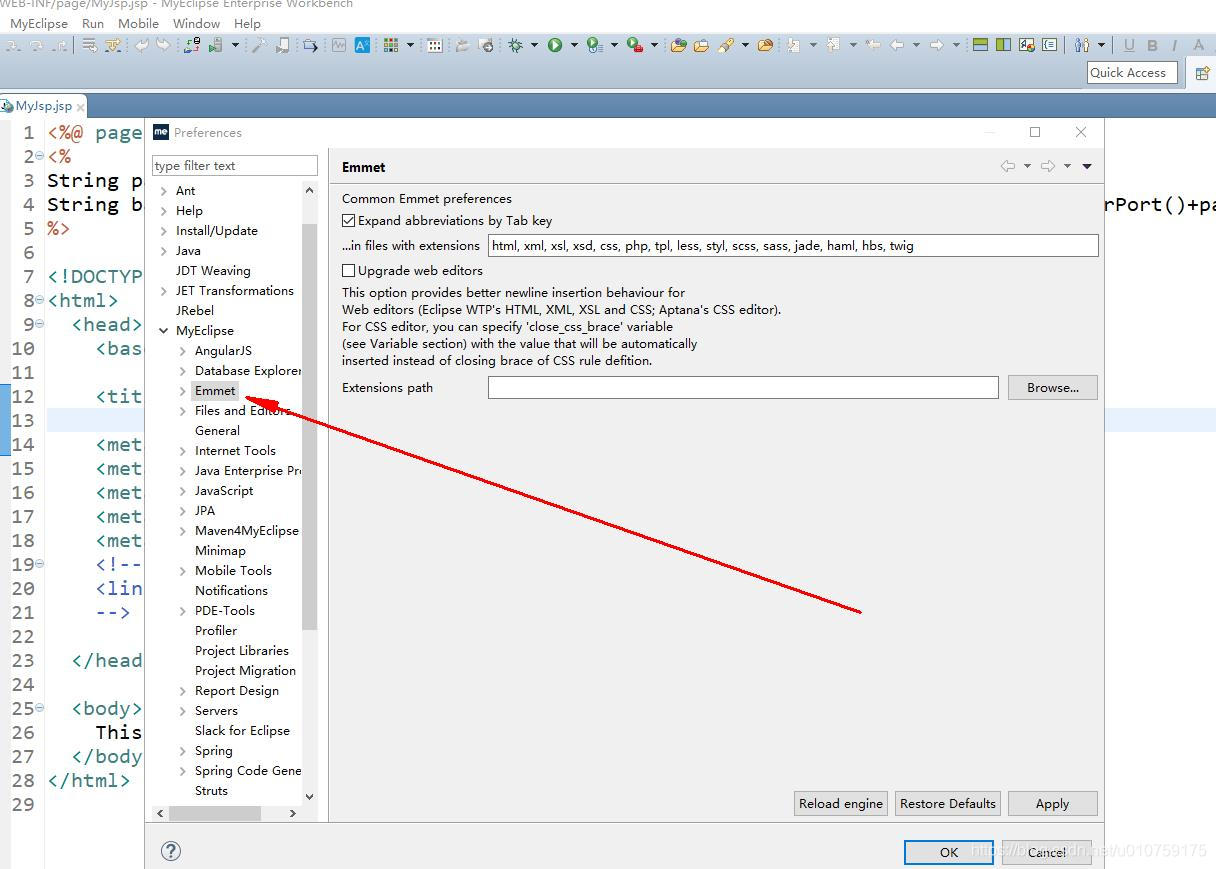Click the colored grid toolbar icon

[x=391, y=45]
